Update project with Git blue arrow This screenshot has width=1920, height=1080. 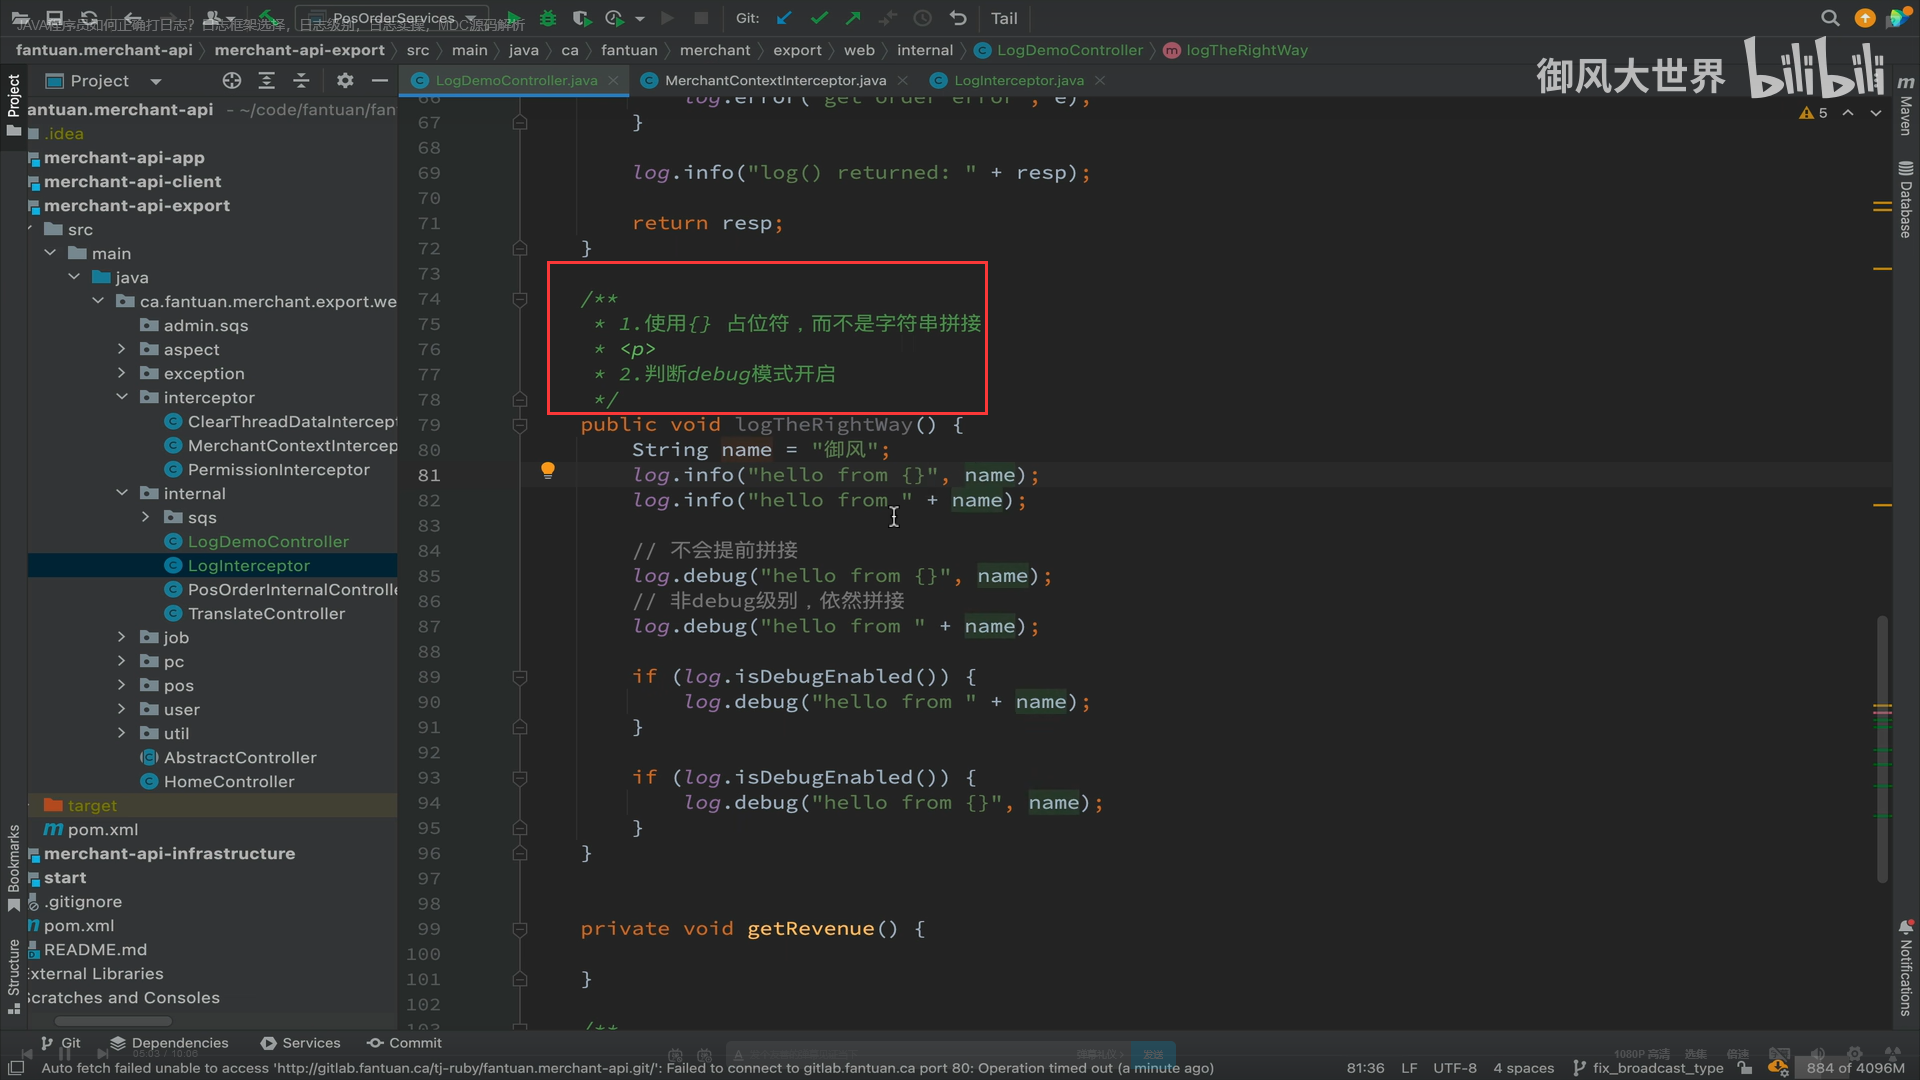pos(785,18)
